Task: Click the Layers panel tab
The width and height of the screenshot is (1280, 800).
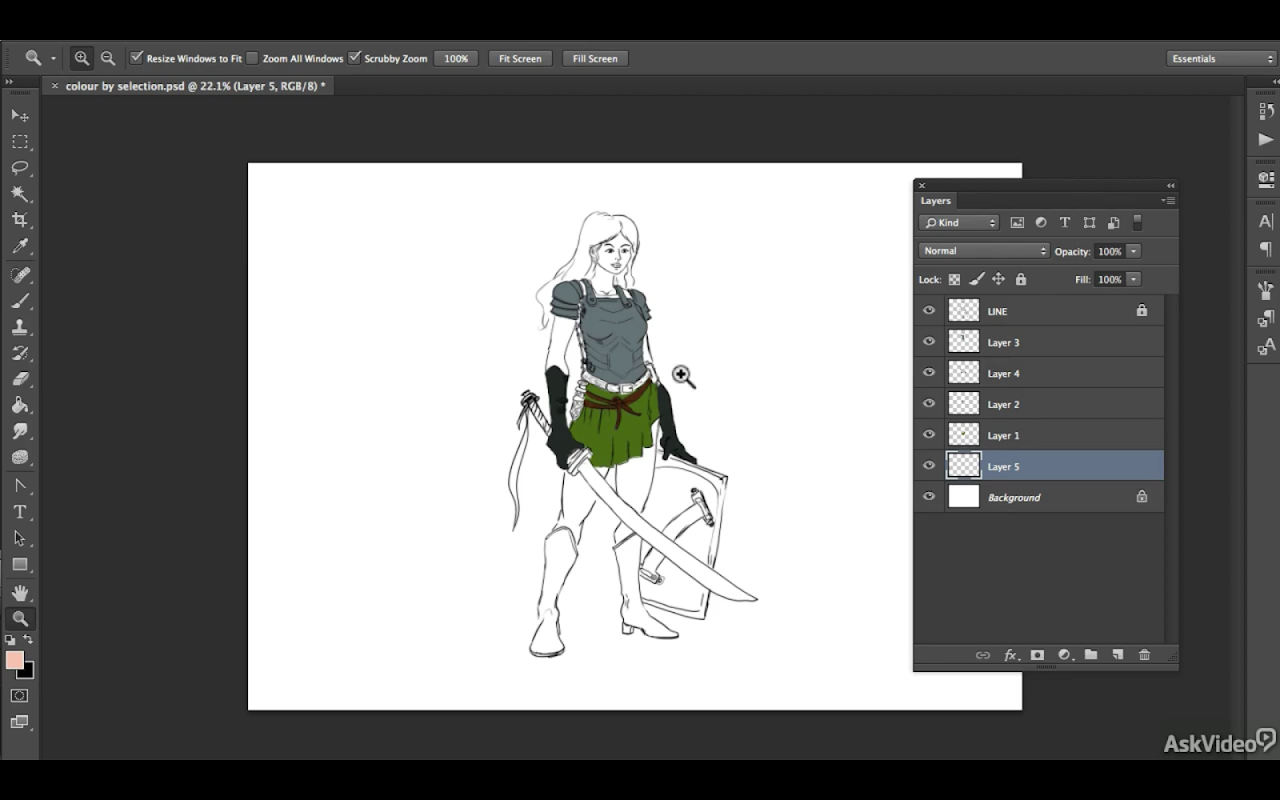Action: click(x=936, y=201)
